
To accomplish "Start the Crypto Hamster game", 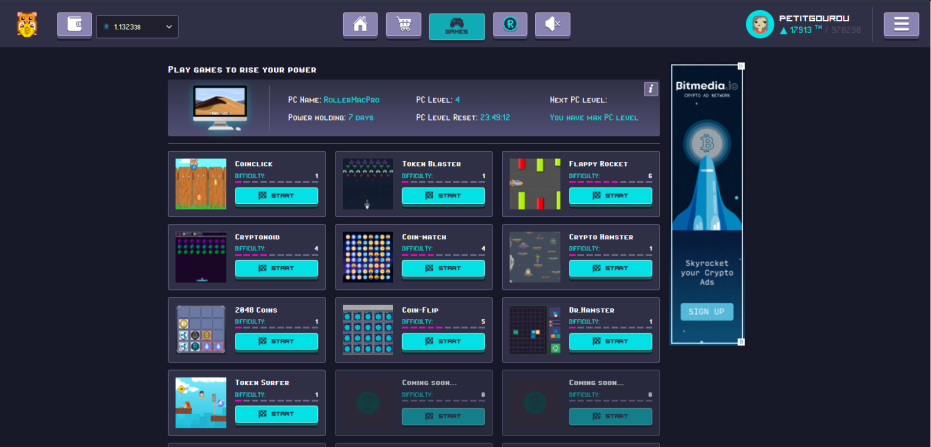I will pos(610,268).
